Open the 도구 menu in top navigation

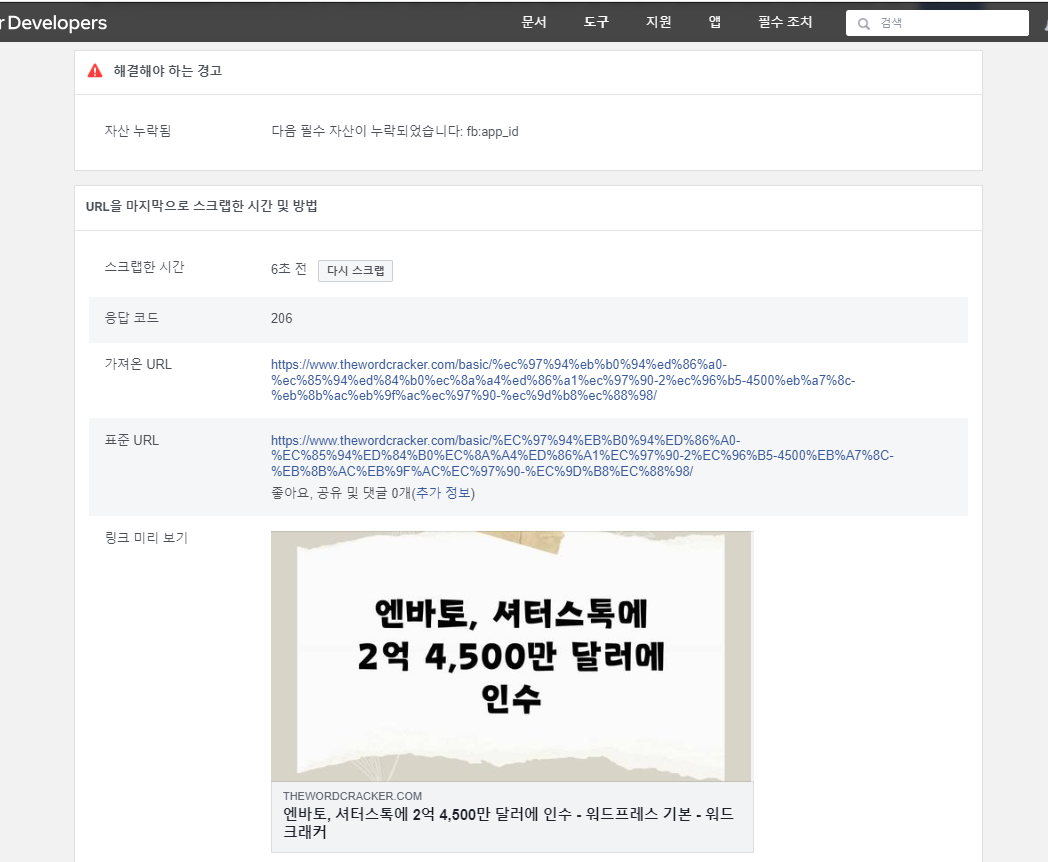(x=596, y=22)
